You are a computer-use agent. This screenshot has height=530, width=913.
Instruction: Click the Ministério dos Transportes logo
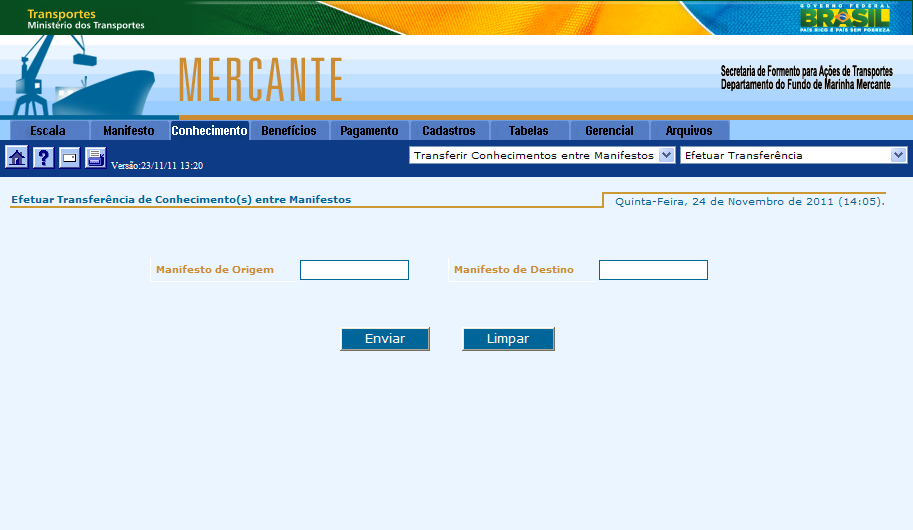86,19
